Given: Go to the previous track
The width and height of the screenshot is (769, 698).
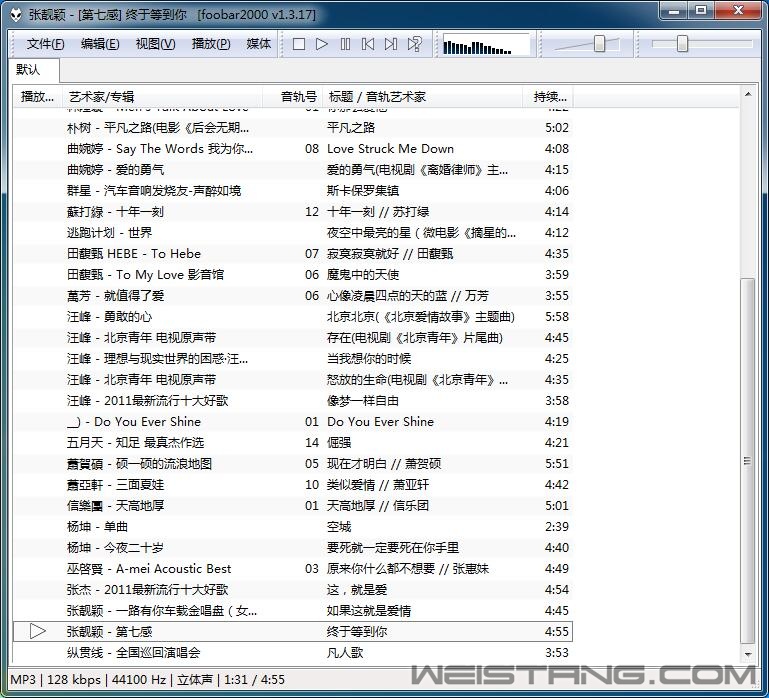Looking at the screenshot, I should (368, 44).
